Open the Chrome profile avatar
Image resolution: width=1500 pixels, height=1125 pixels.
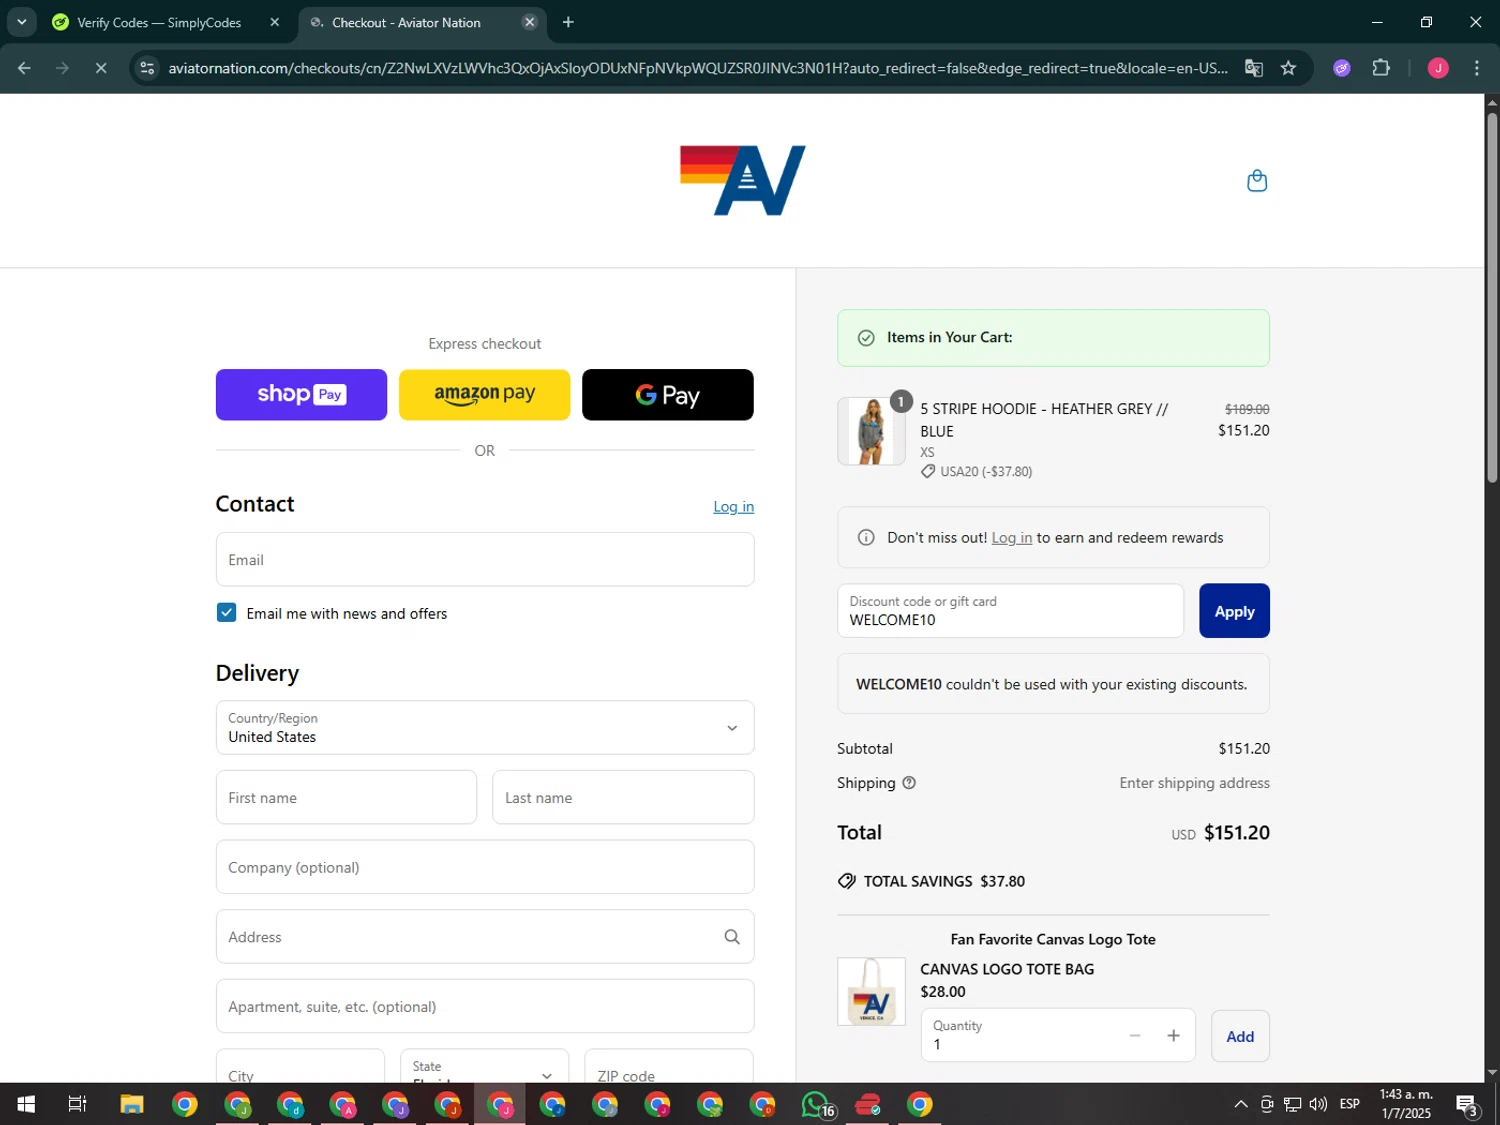pyautogui.click(x=1438, y=68)
